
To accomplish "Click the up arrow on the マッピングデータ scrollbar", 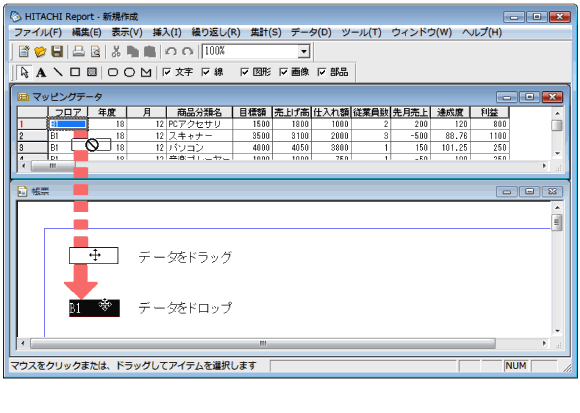I will [557, 113].
